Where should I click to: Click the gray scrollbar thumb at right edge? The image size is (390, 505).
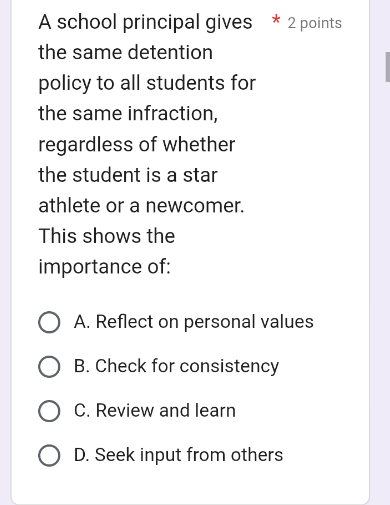coord(387,67)
